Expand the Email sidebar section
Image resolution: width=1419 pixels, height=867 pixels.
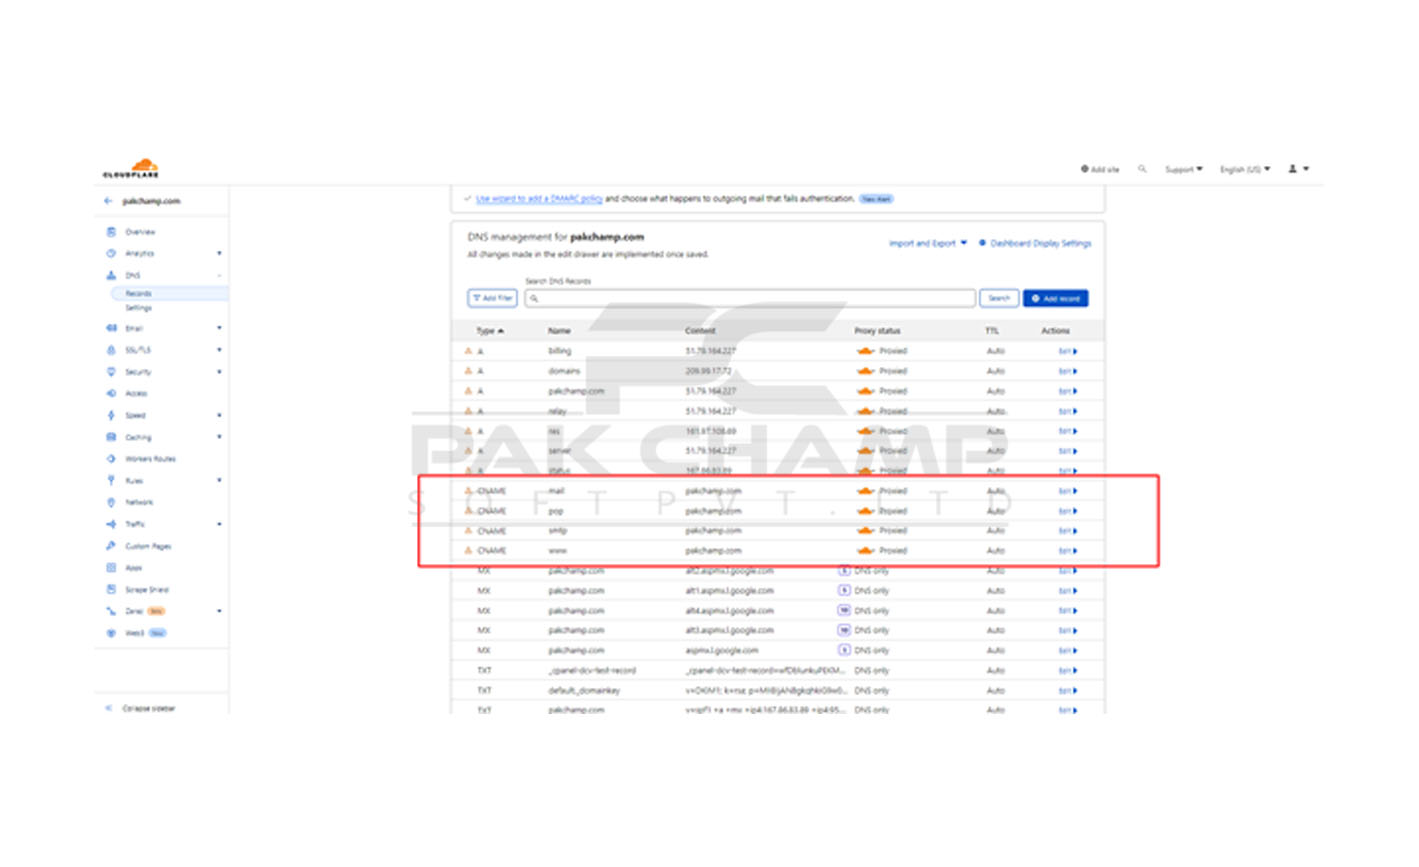[219, 328]
